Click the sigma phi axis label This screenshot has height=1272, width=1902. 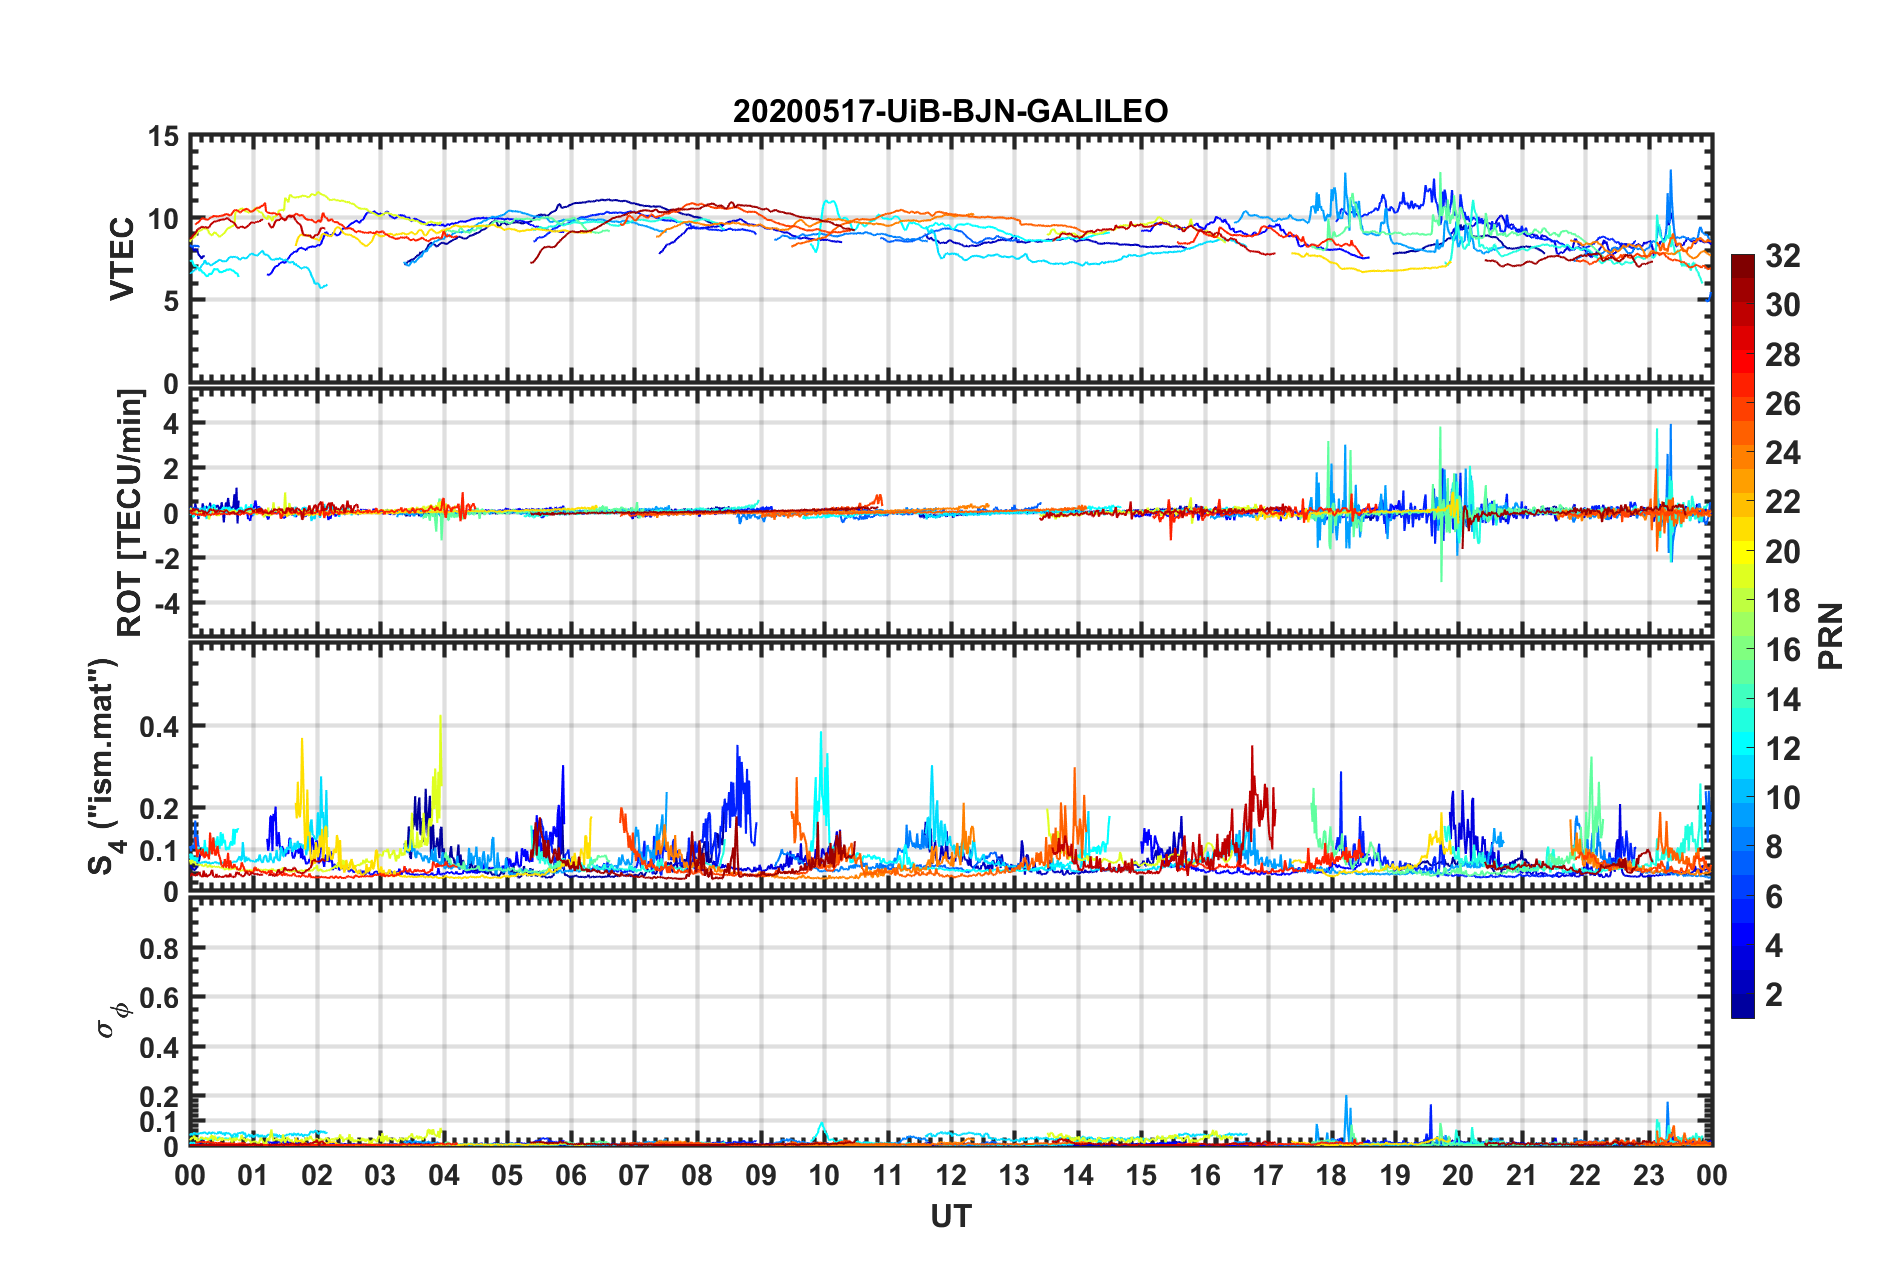[112, 1021]
